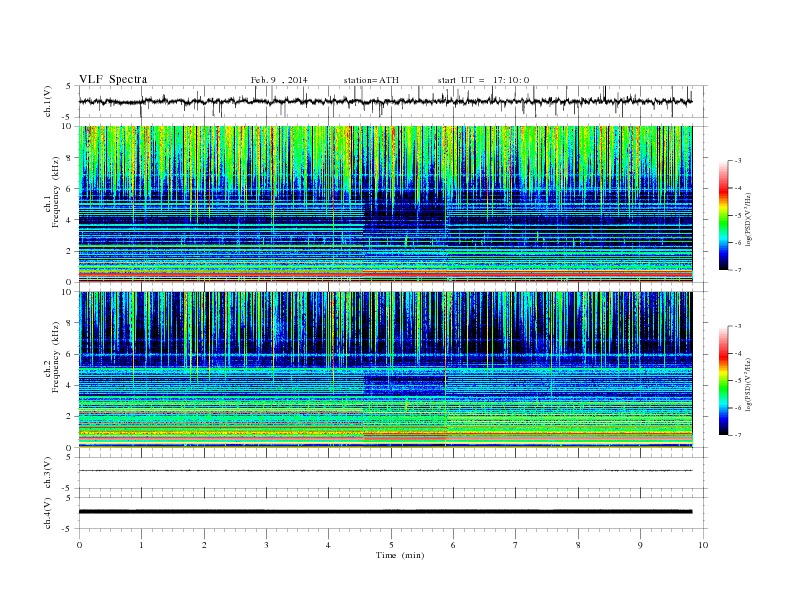
Task: Click the ch.1 waveform trace panel
Action: [x=393, y=101]
